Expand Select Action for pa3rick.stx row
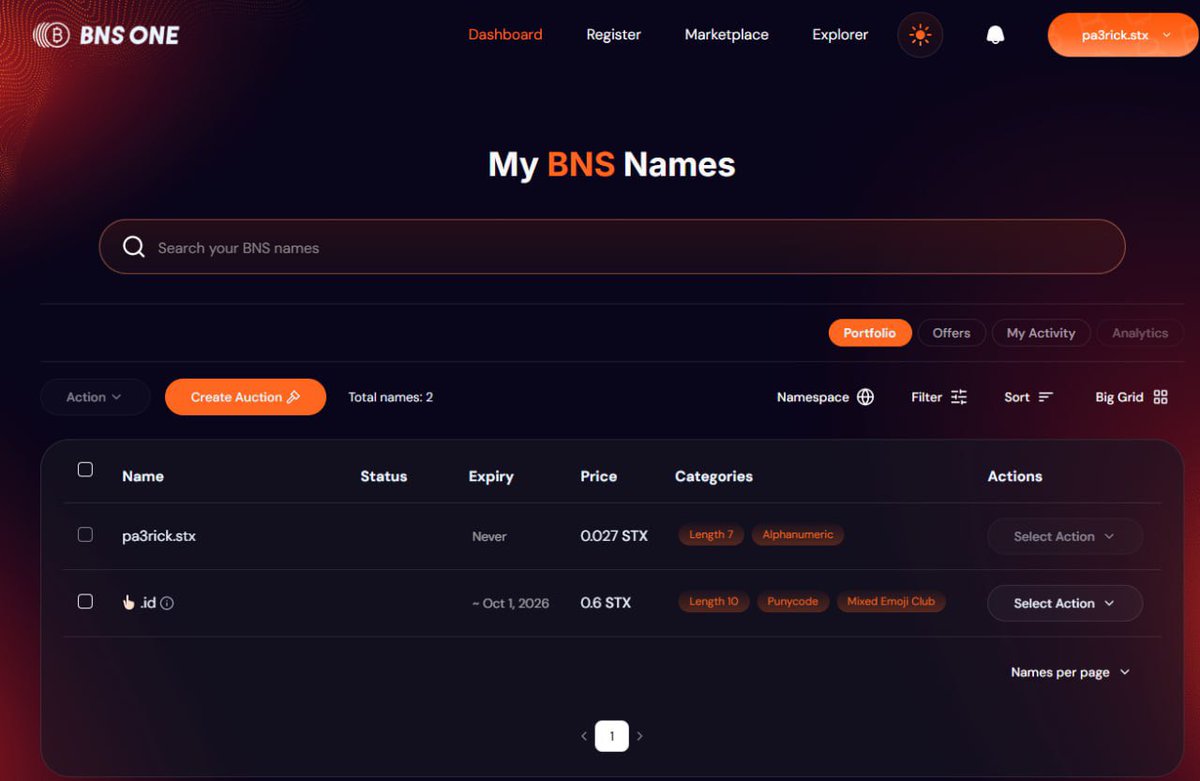1200x781 pixels. click(1064, 536)
